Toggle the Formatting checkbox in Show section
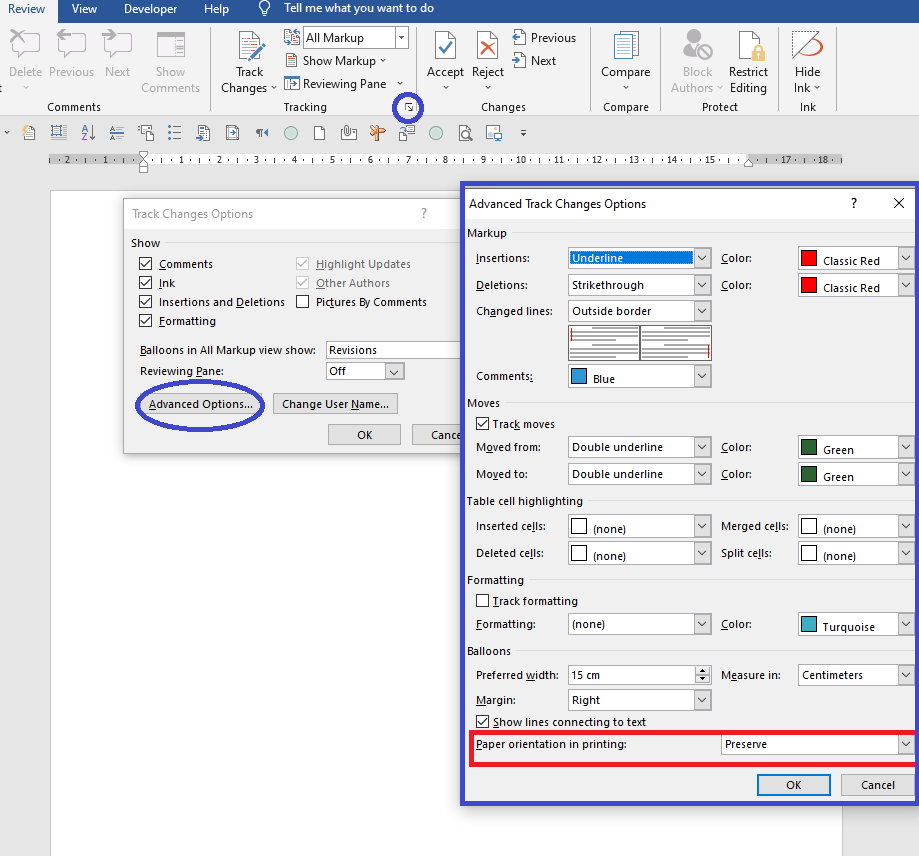Image resolution: width=919 pixels, height=856 pixels. 145,321
